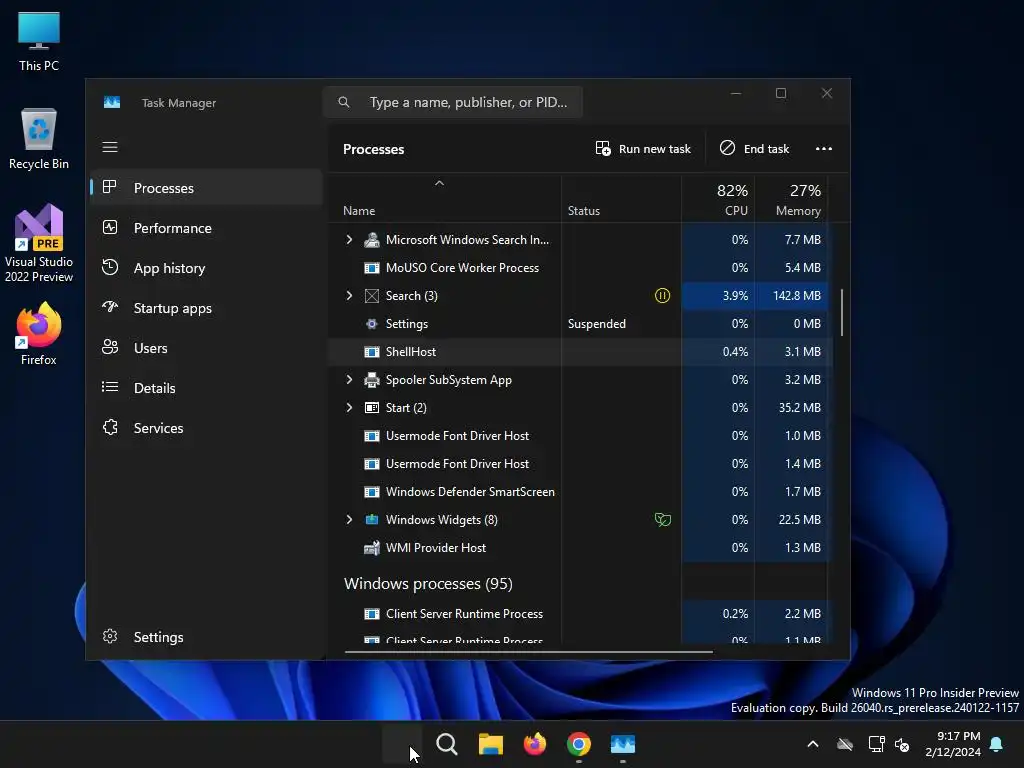Select the Recycle Bin desktop icon
Screen dimensions: 1024x768
pos(39,138)
